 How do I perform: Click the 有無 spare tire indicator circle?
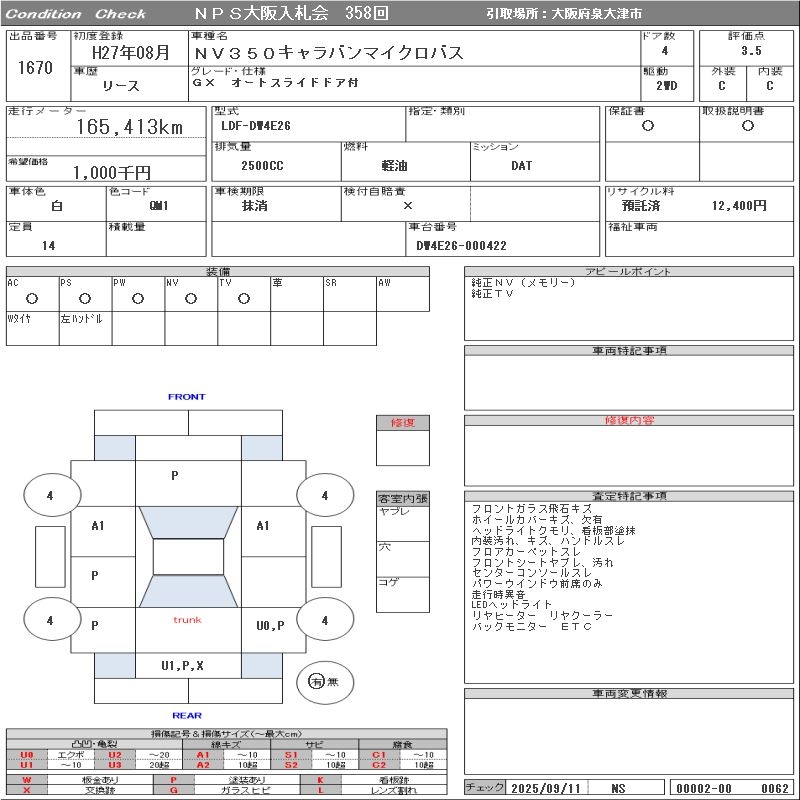(x=325, y=682)
